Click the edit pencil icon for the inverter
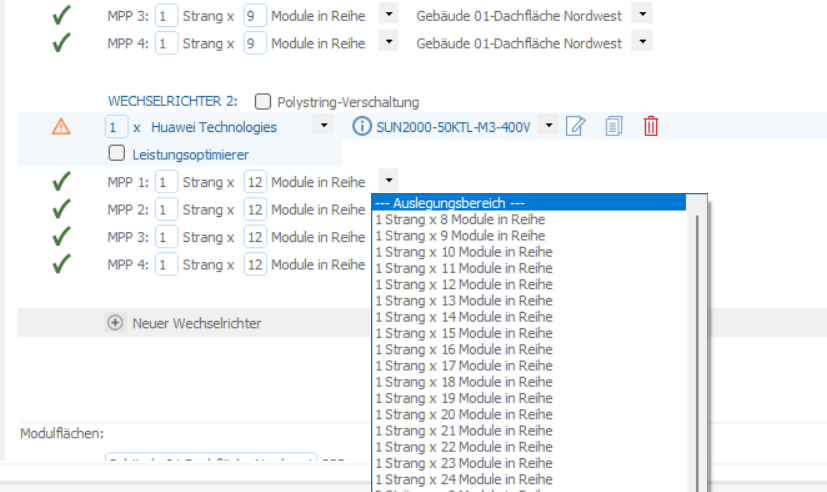Image resolution: width=827 pixels, height=492 pixels. click(x=575, y=126)
